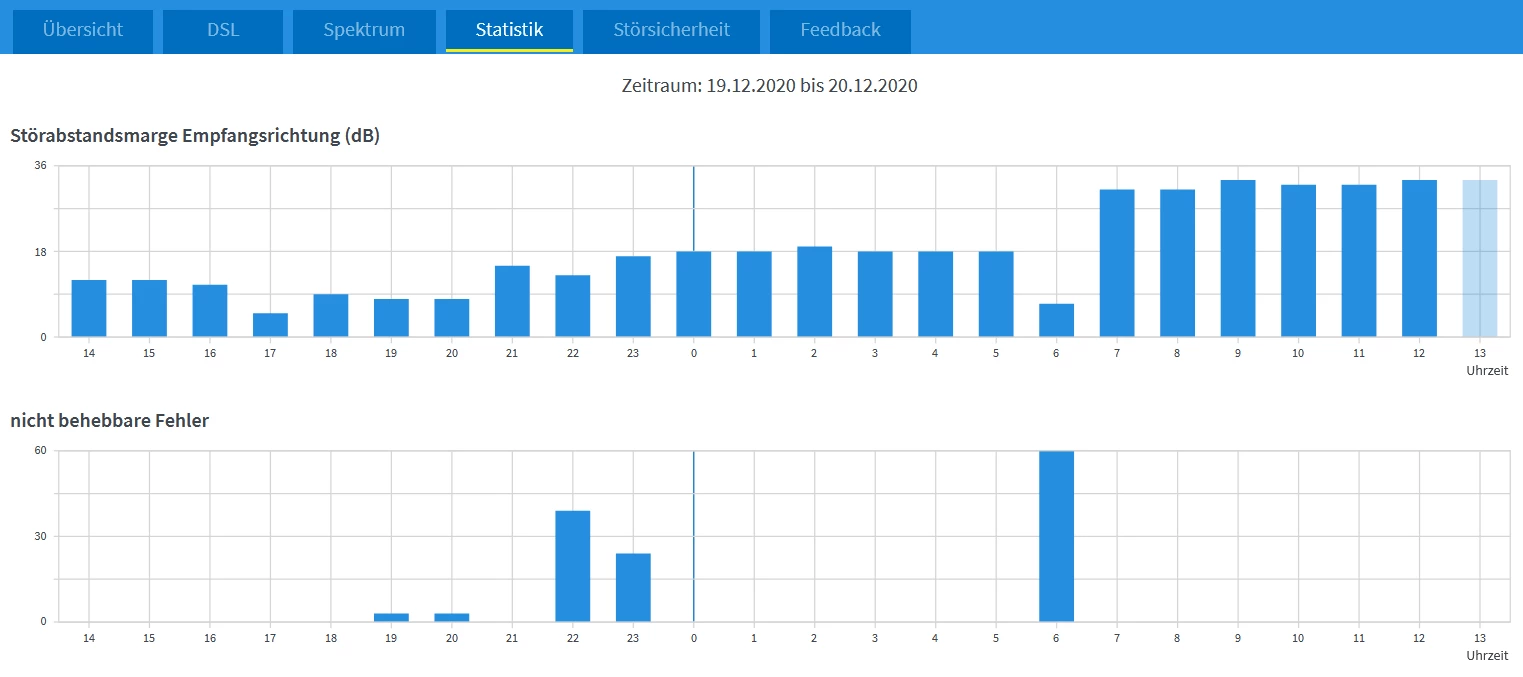Click the hour 2 bar in Störabstandsmarge chart
The image size is (1523, 677).
(x=814, y=292)
